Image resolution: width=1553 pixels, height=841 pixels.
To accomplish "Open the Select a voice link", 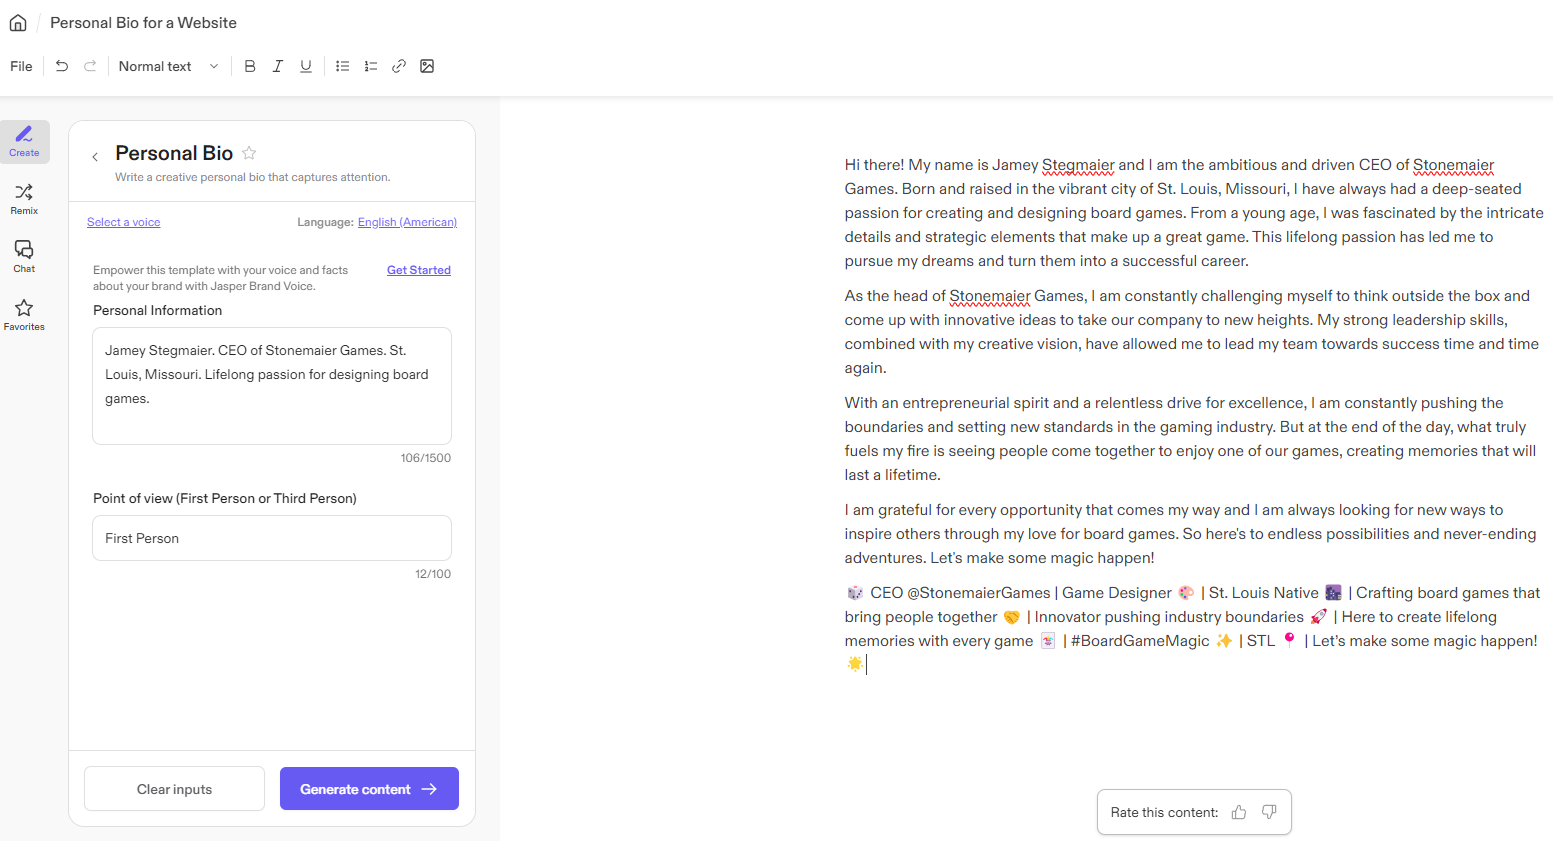I will [123, 221].
